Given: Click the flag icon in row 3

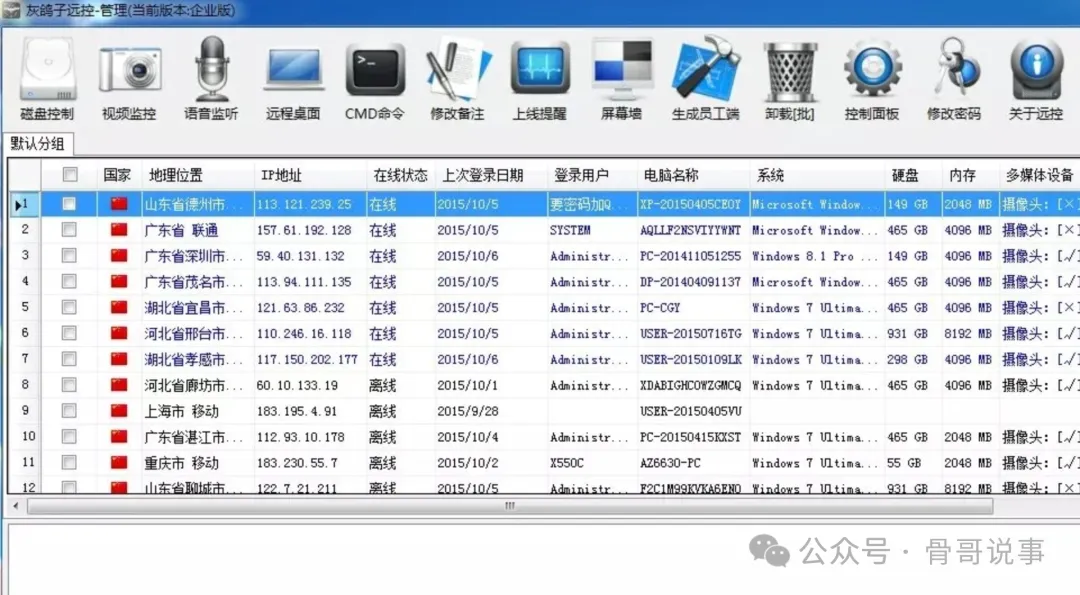Looking at the screenshot, I should click(119, 255).
